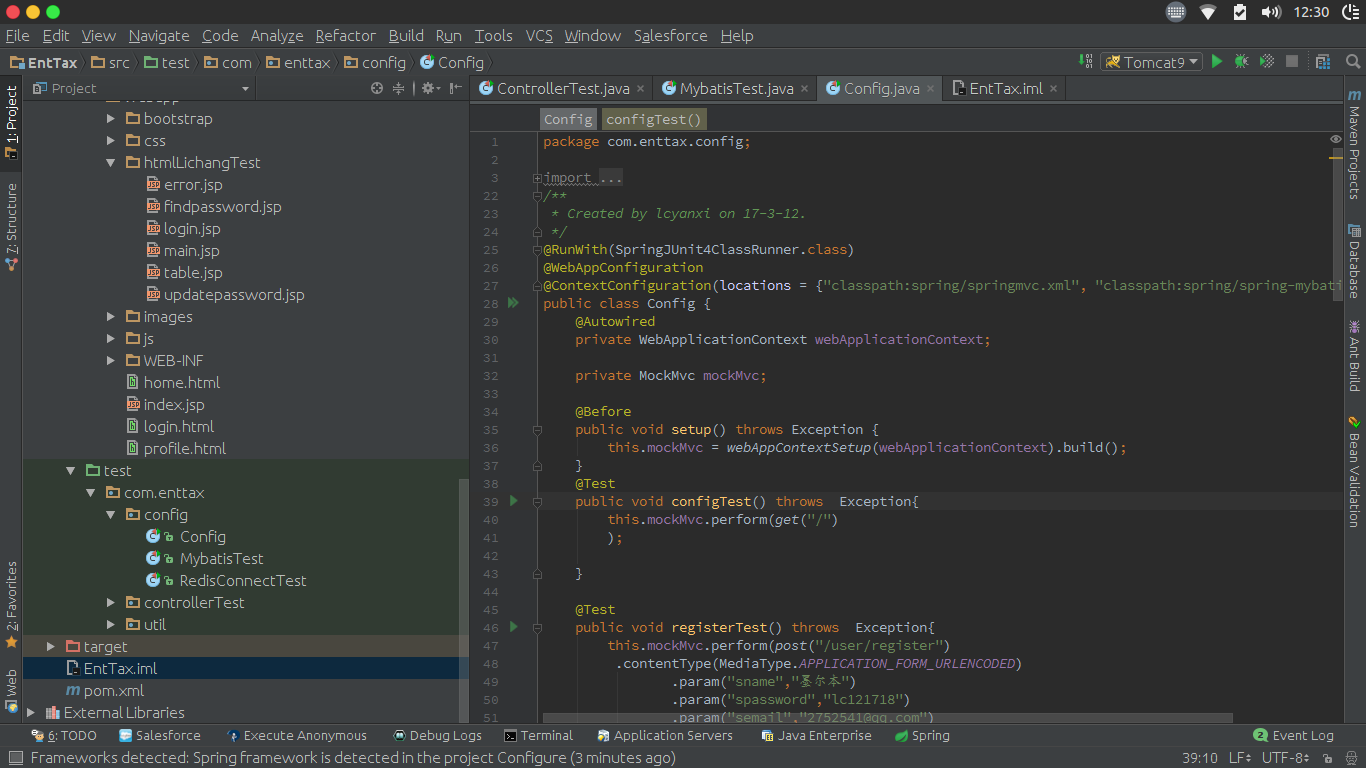
Task: Run Tomcat9 with coverage
Action: coord(1267,61)
